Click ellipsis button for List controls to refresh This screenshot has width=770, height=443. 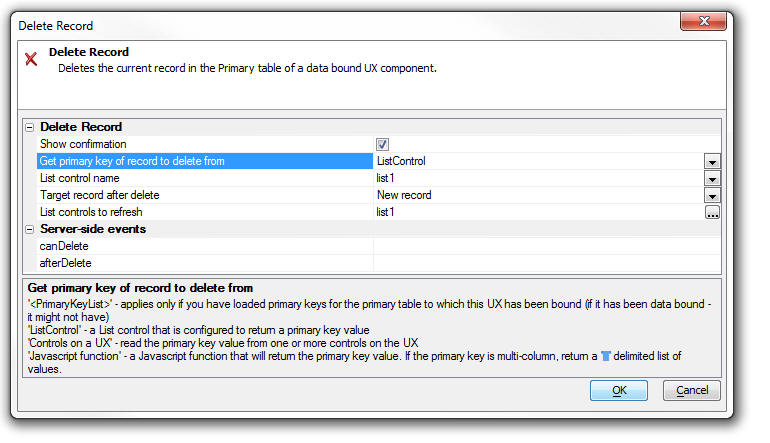click(x=712, y=212)
